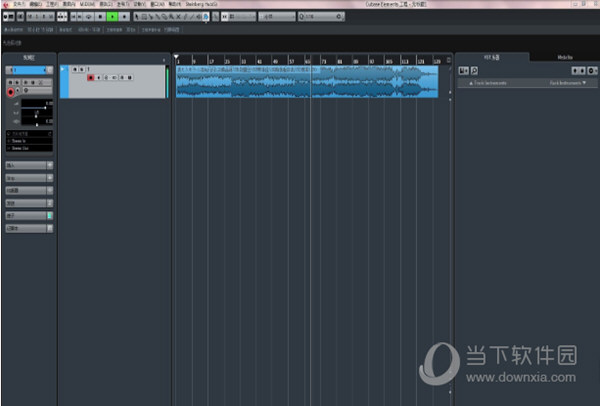Switch to the Media Bay tab
This screenshot has height=406, width=600.
click(565, 57)
